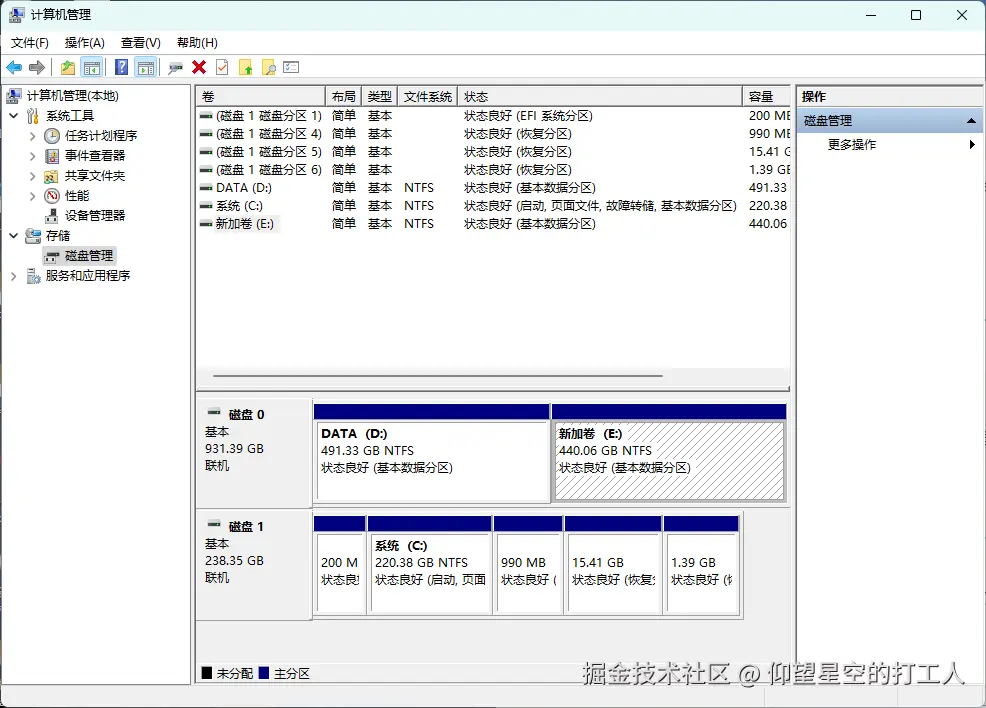Expand the 任务计划程序 tree node
The height and width of the screenshot is (708, 986).
[x=32, y=135]
